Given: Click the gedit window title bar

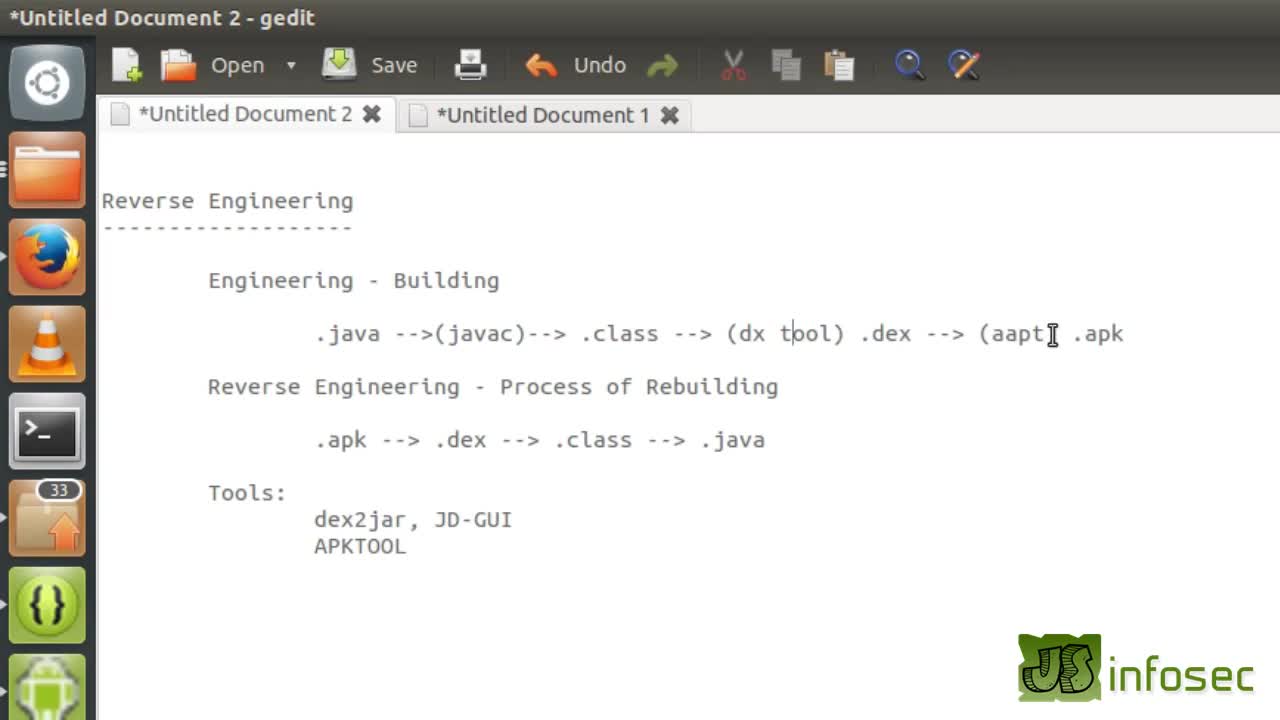Looking at the screenshot, I should [640, 18].
